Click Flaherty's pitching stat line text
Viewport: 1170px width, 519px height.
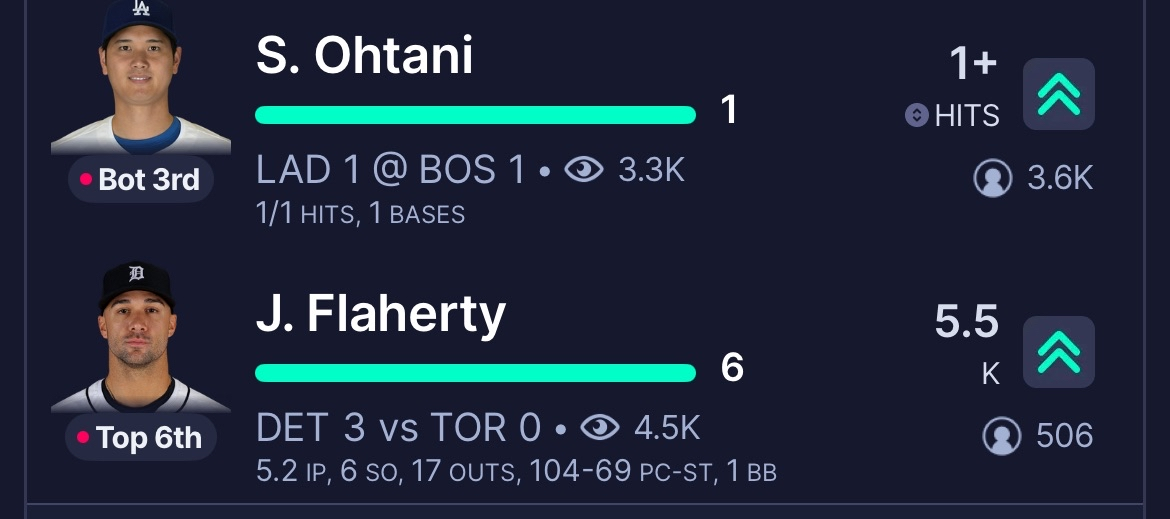point(516,472)
